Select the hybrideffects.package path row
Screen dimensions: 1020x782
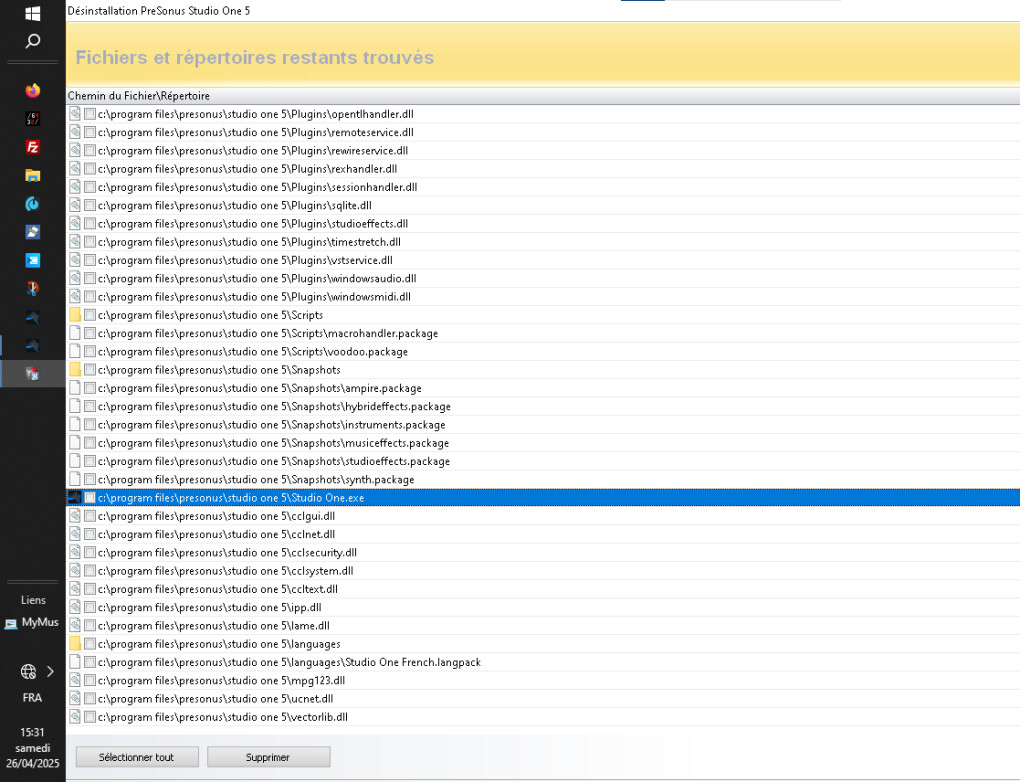(x=543, y=406)
